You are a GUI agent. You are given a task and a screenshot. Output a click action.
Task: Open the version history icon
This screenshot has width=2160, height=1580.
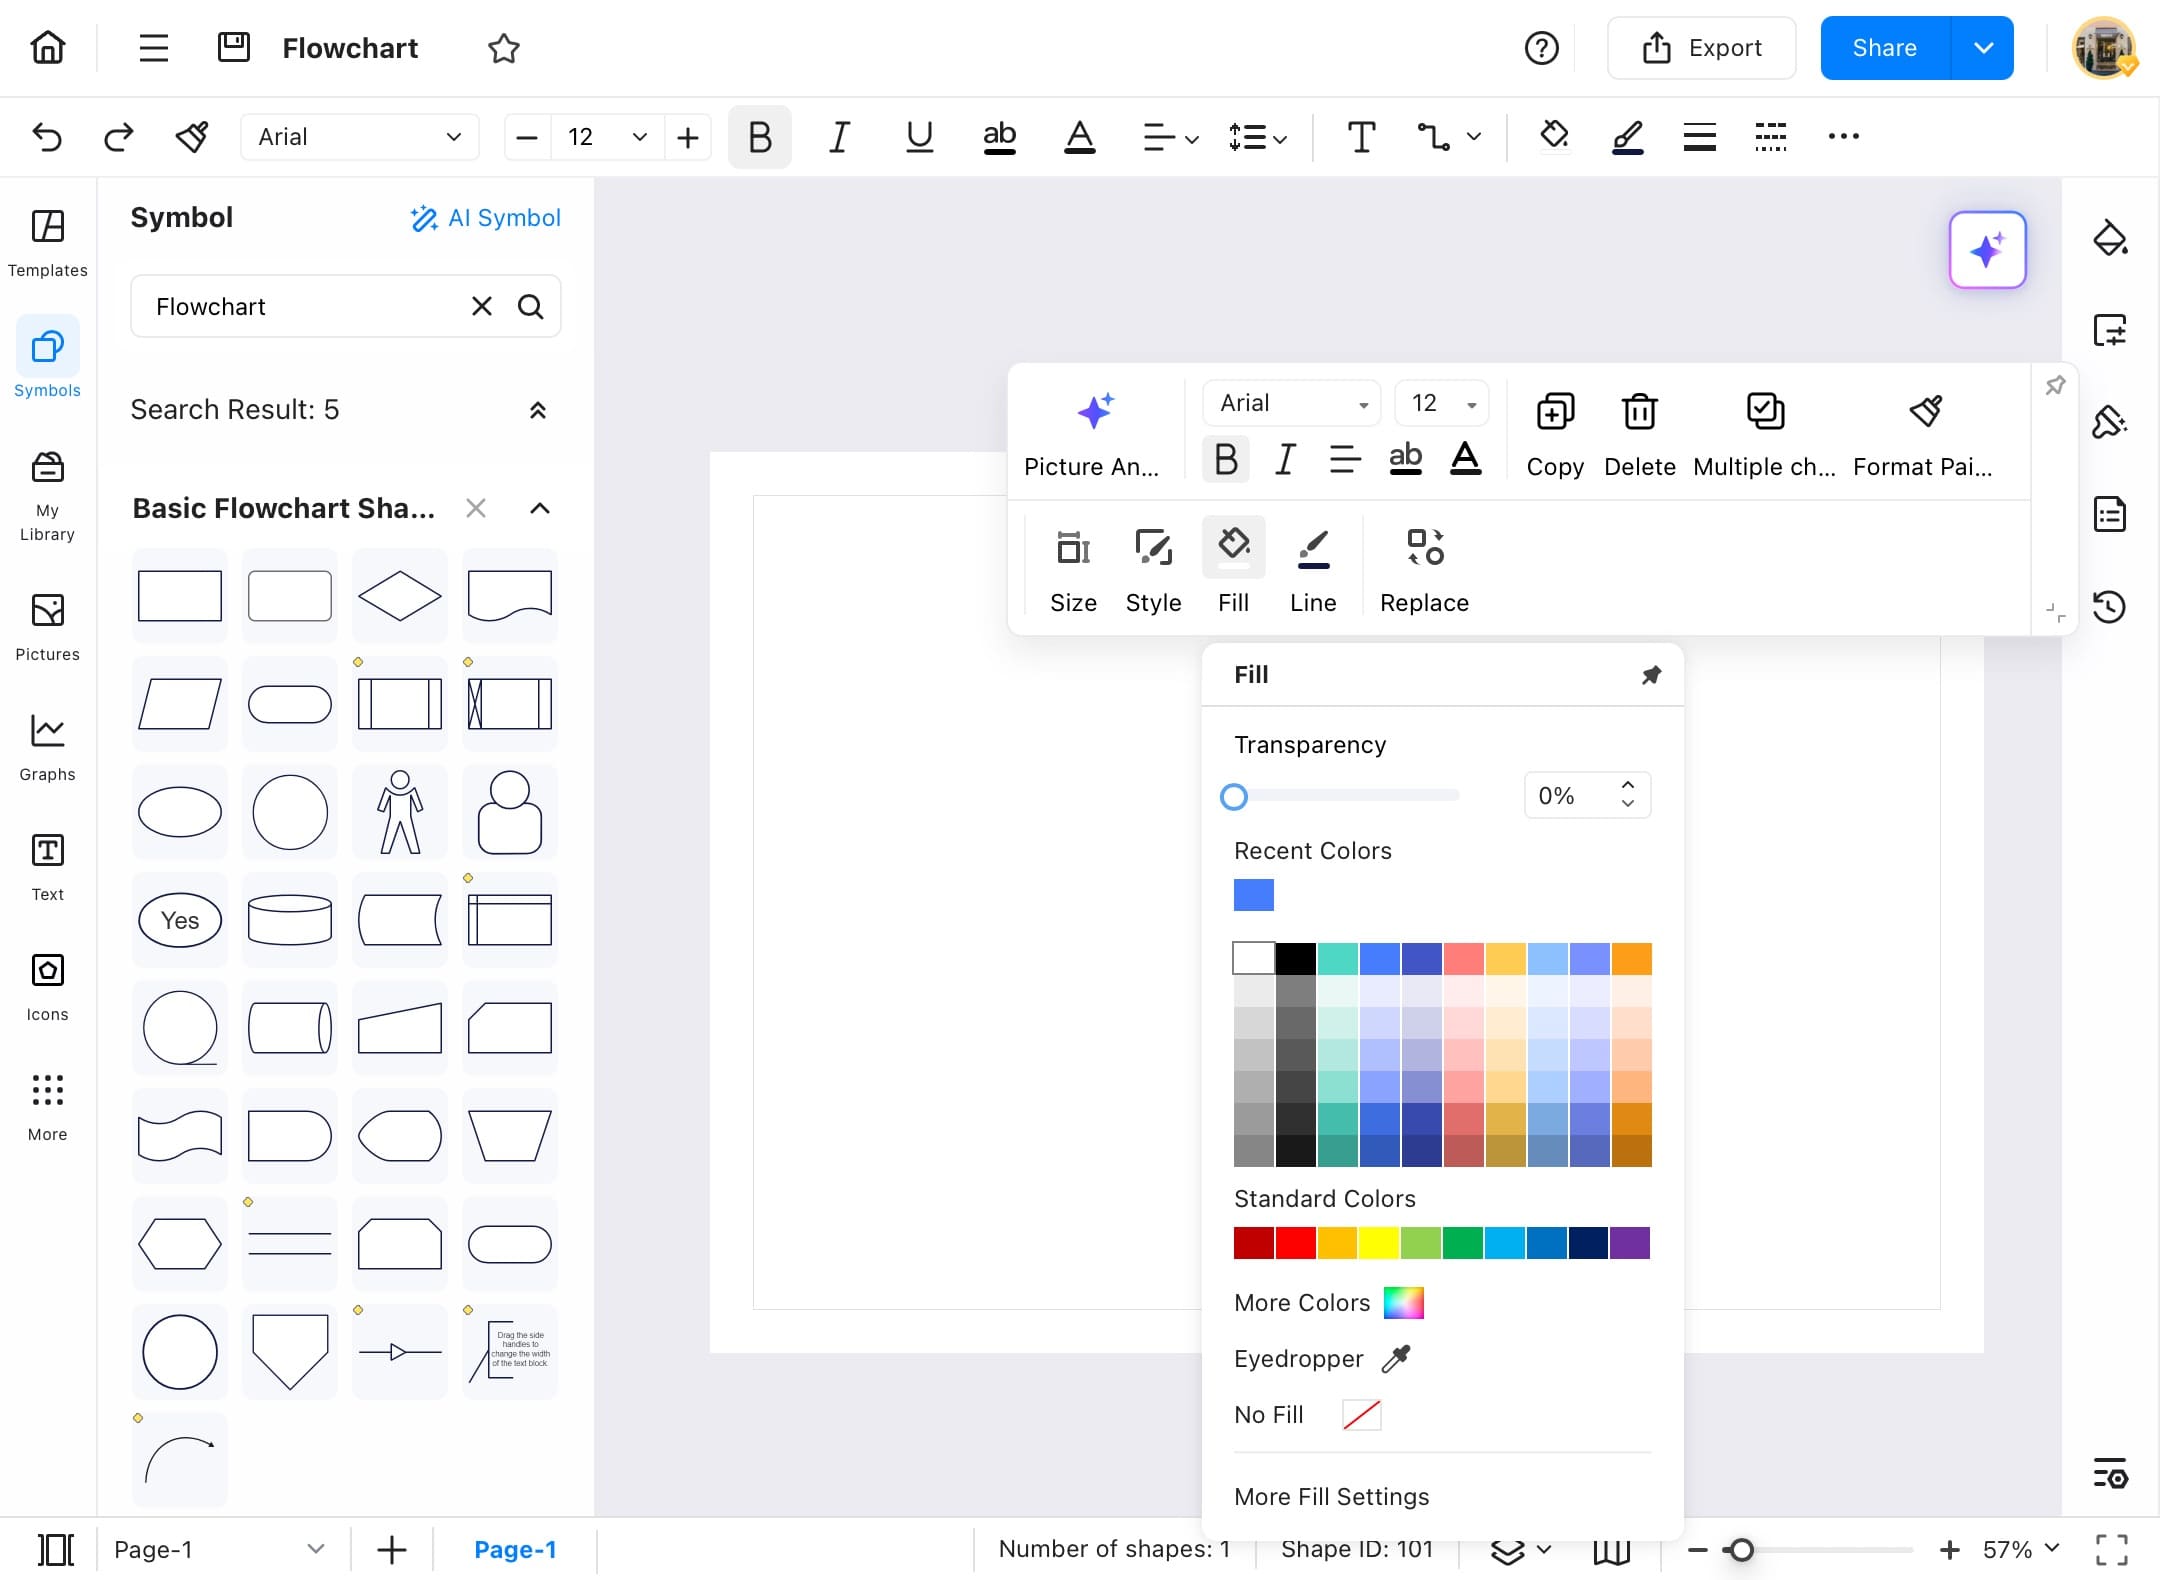2109,607
